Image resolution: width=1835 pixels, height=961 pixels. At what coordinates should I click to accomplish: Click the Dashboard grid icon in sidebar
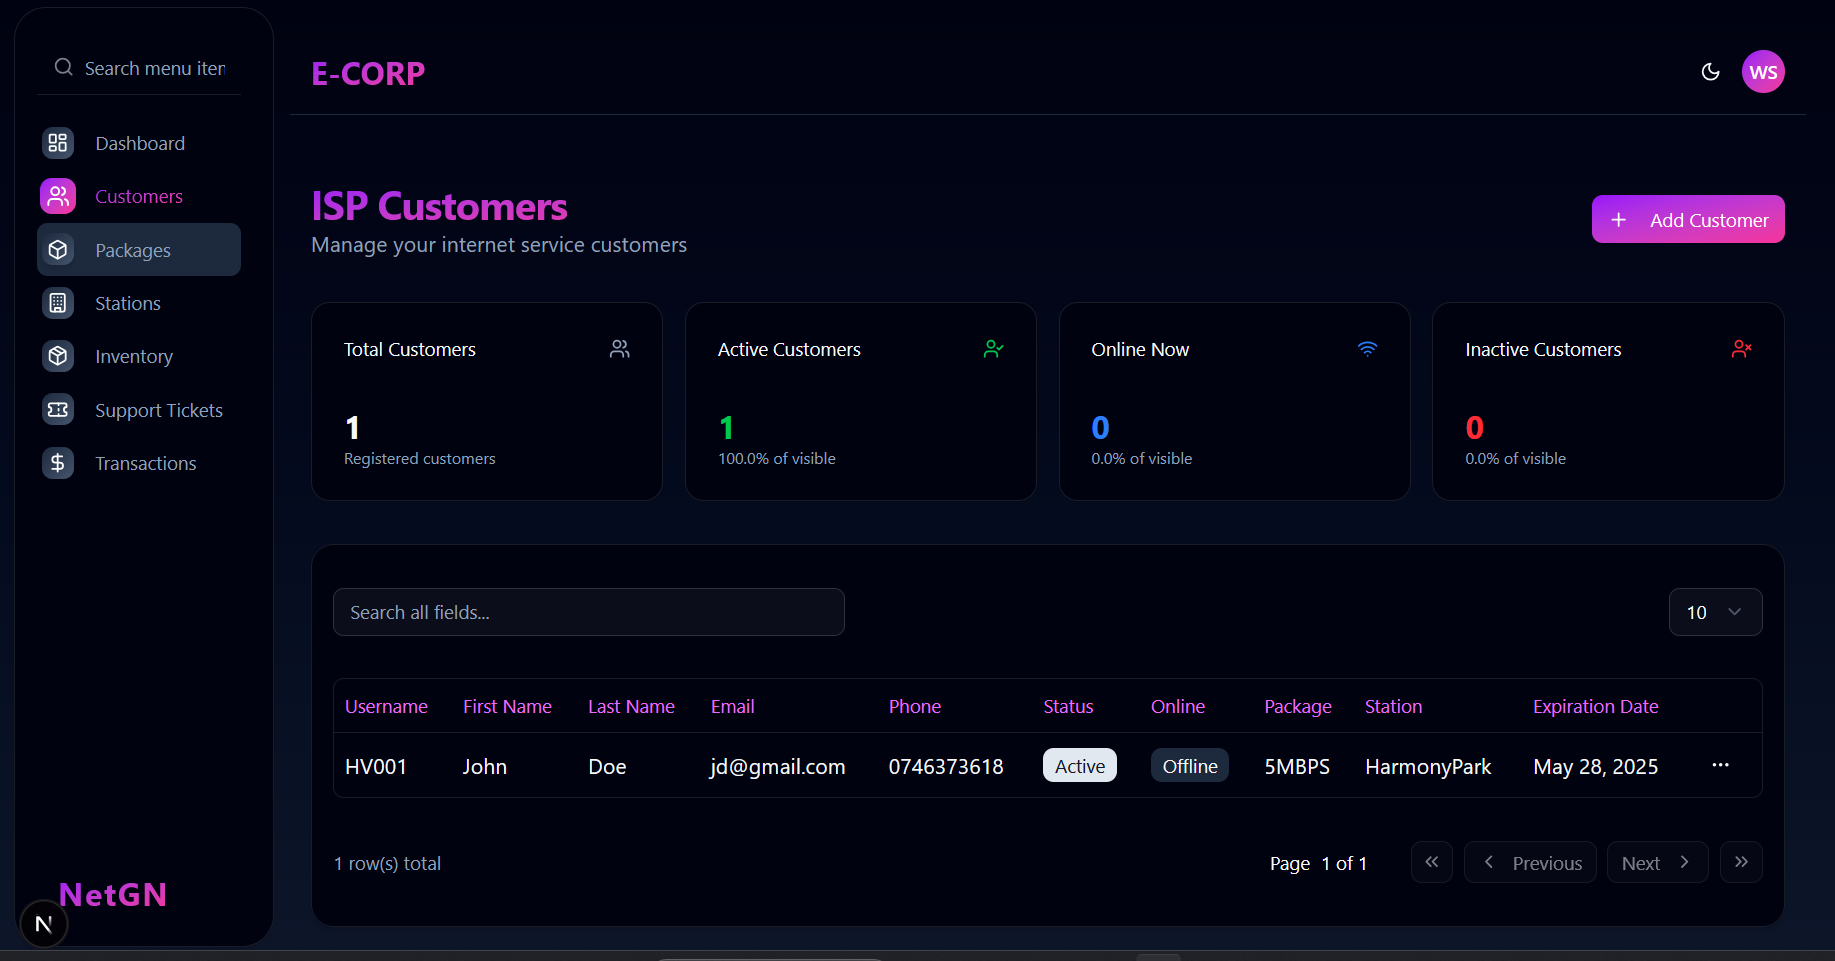coord(58,143)
